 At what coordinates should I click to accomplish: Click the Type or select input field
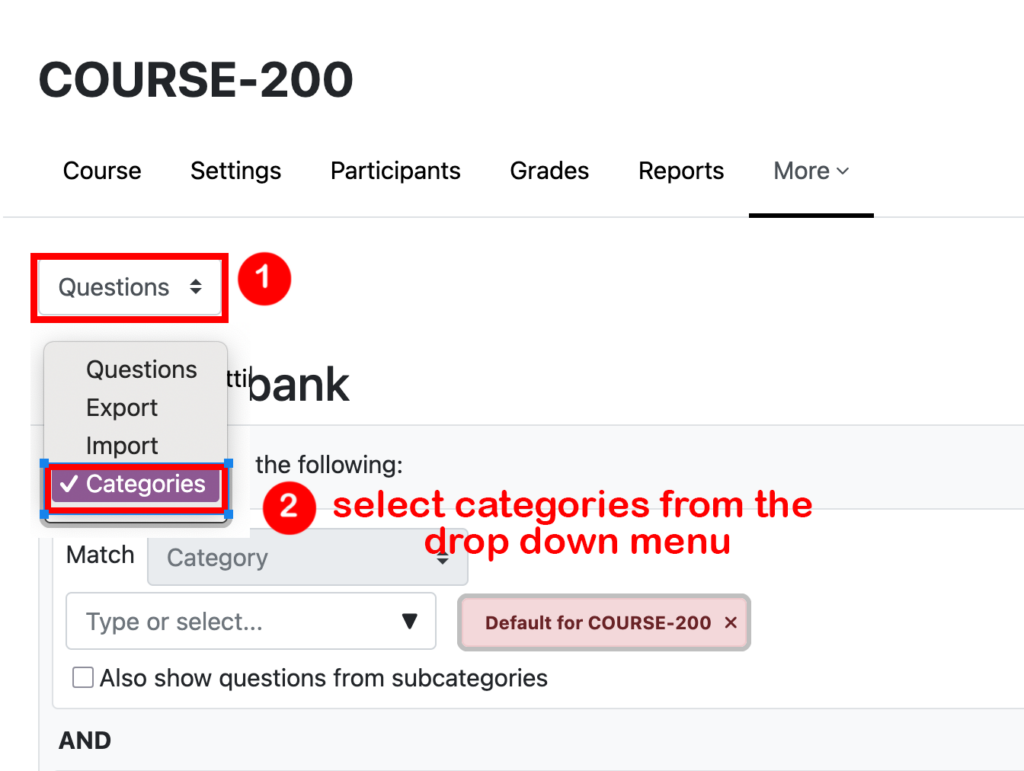230,622
